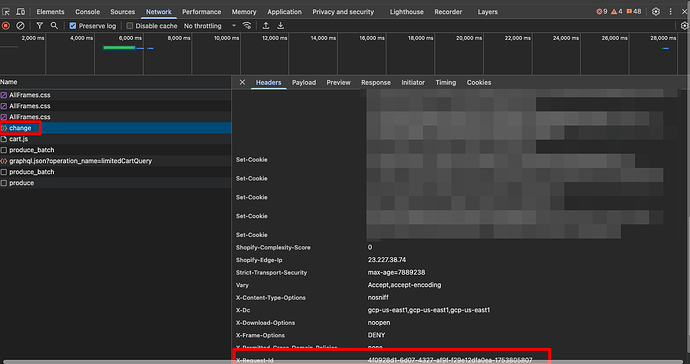Import HAR file with upload icon

point(266,26)
